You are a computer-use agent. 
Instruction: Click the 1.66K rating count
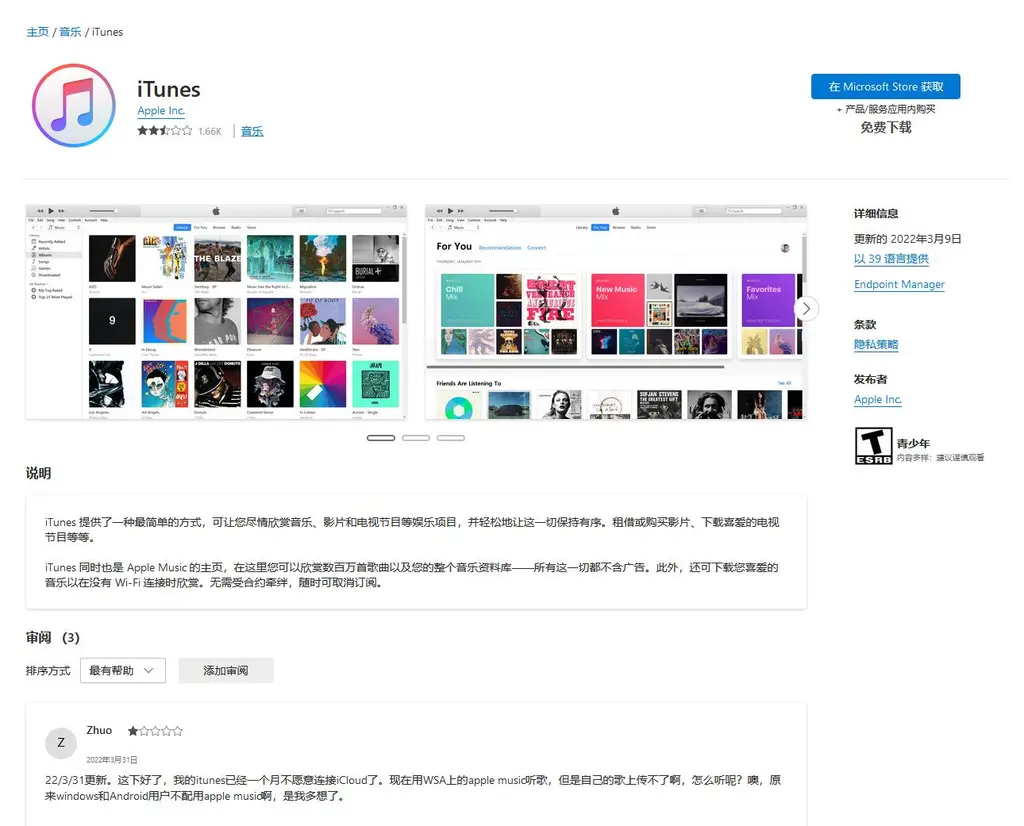click(x=210, y=131)
